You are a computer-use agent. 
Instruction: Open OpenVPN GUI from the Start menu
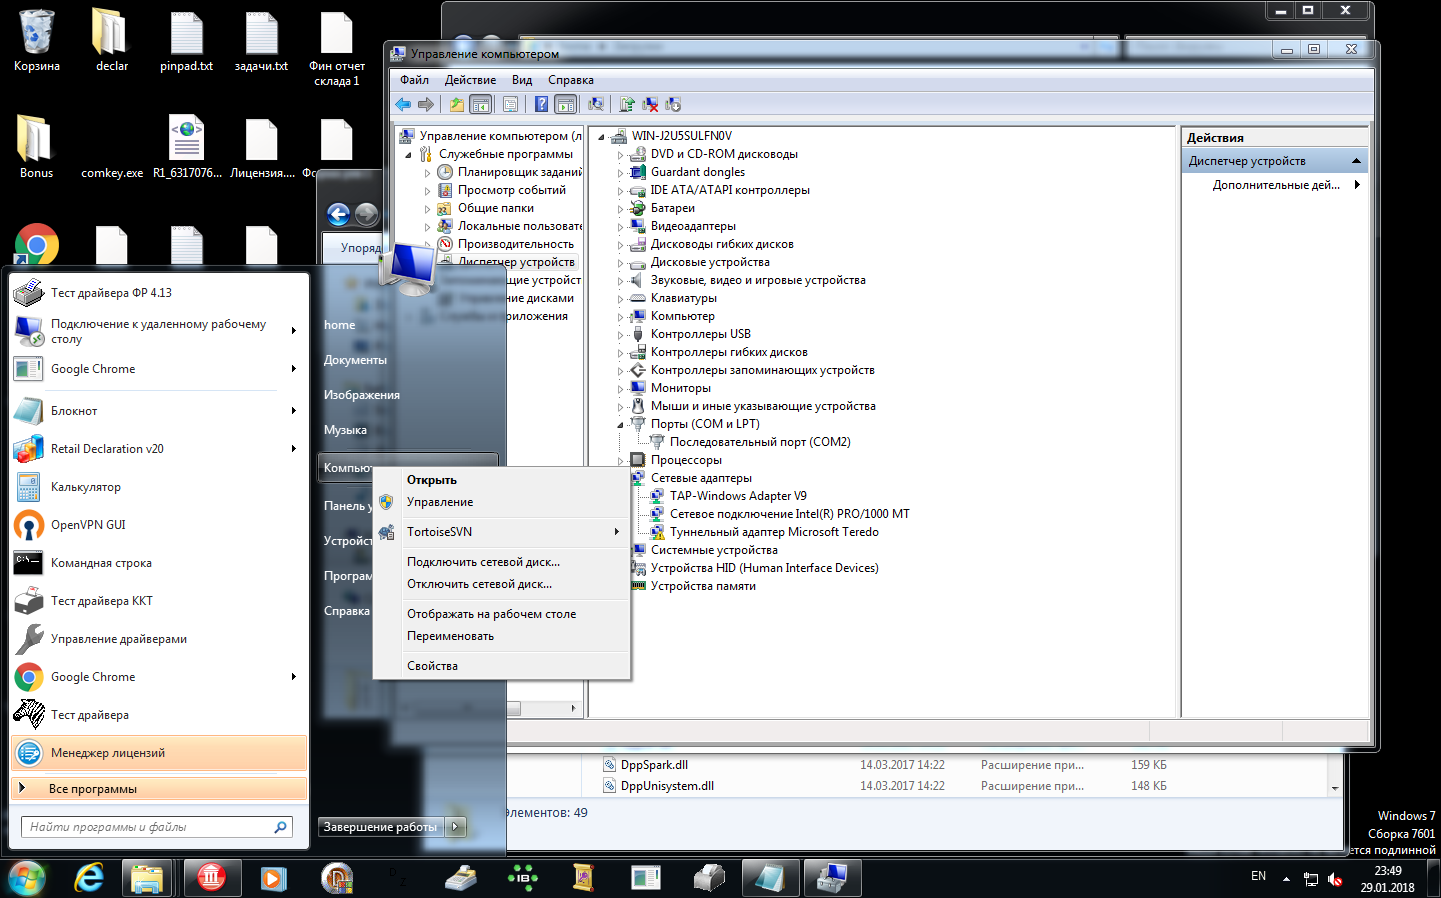[88, 525]
